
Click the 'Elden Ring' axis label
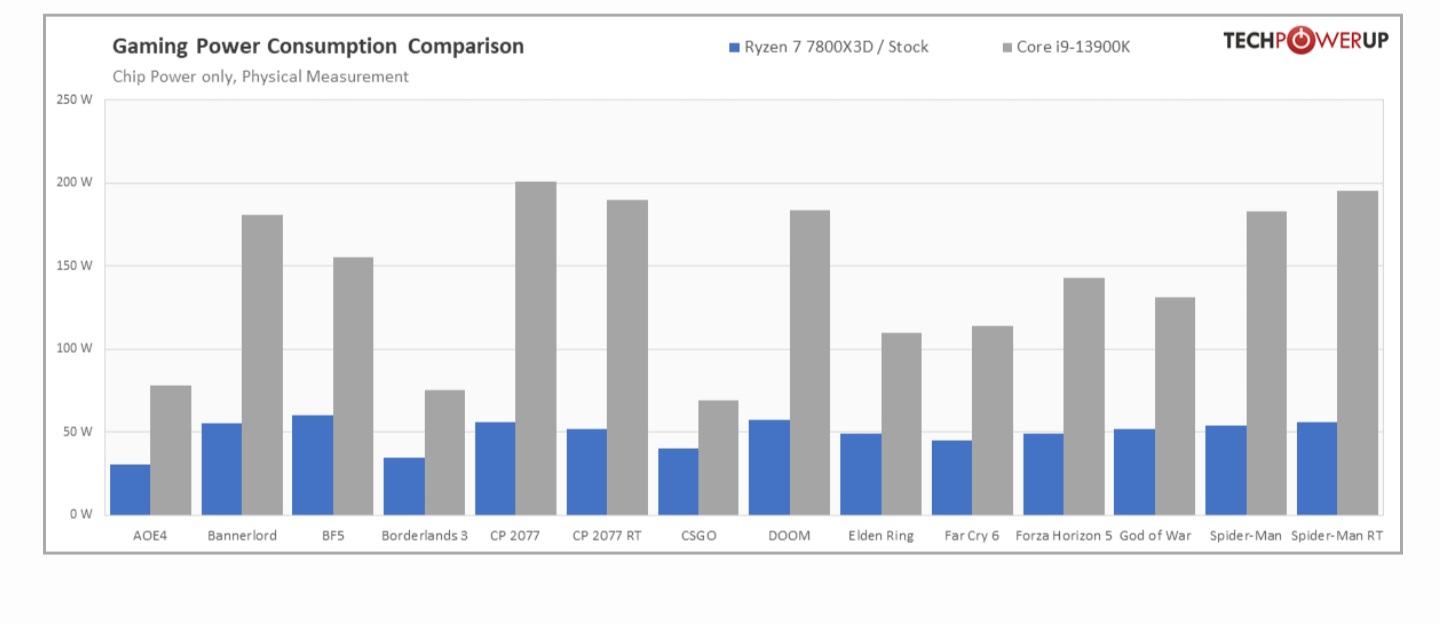881,535
